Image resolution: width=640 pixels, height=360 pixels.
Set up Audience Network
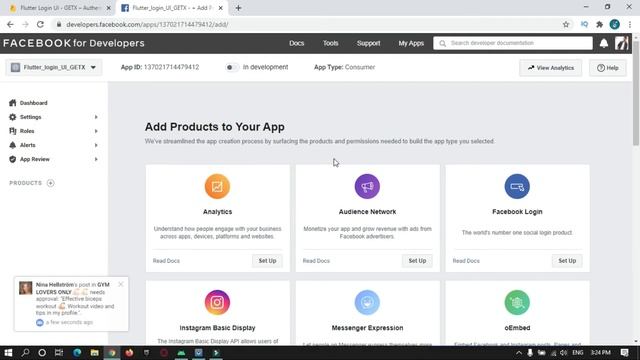(x=417, y=261)
